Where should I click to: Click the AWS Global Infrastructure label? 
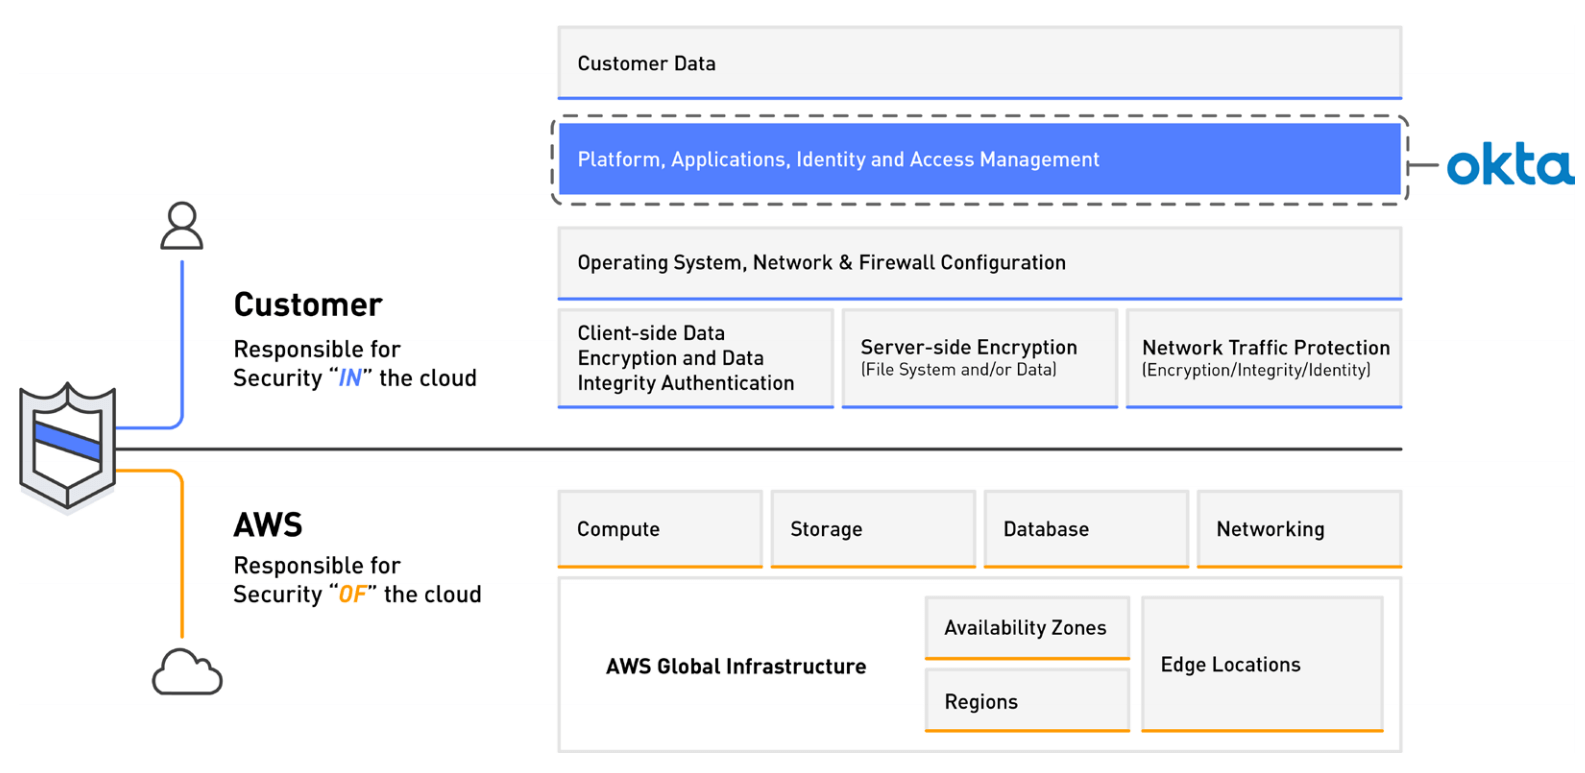736,667
